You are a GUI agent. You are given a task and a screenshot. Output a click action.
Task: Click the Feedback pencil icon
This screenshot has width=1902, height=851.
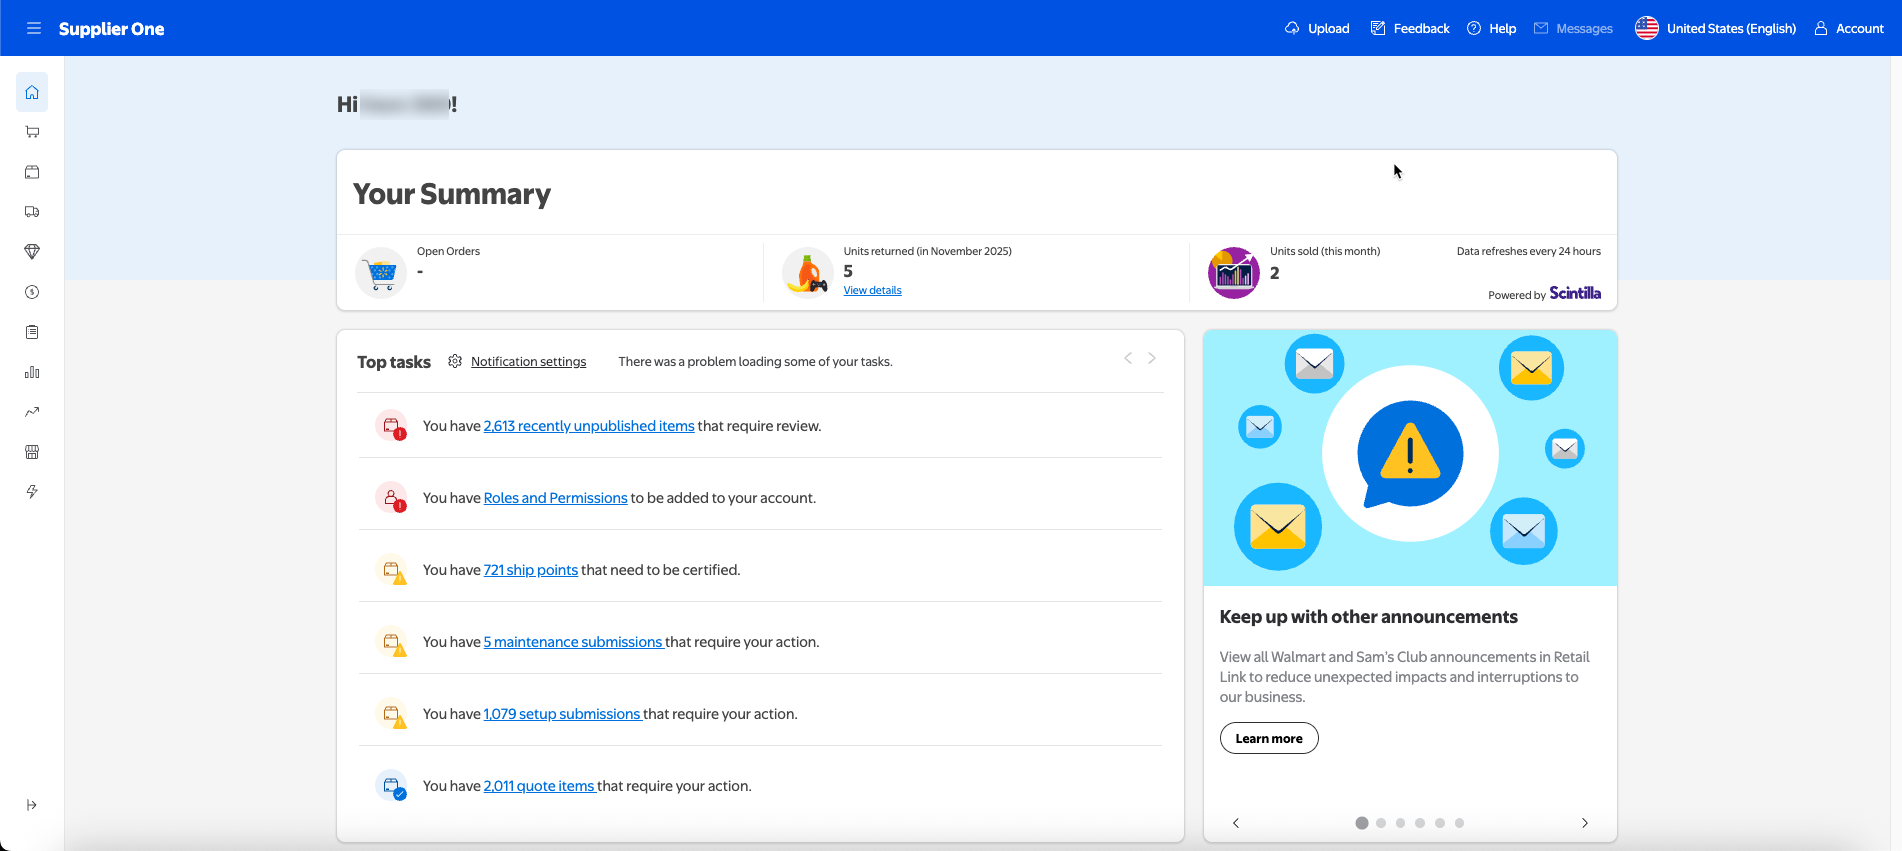[1378, 28]
